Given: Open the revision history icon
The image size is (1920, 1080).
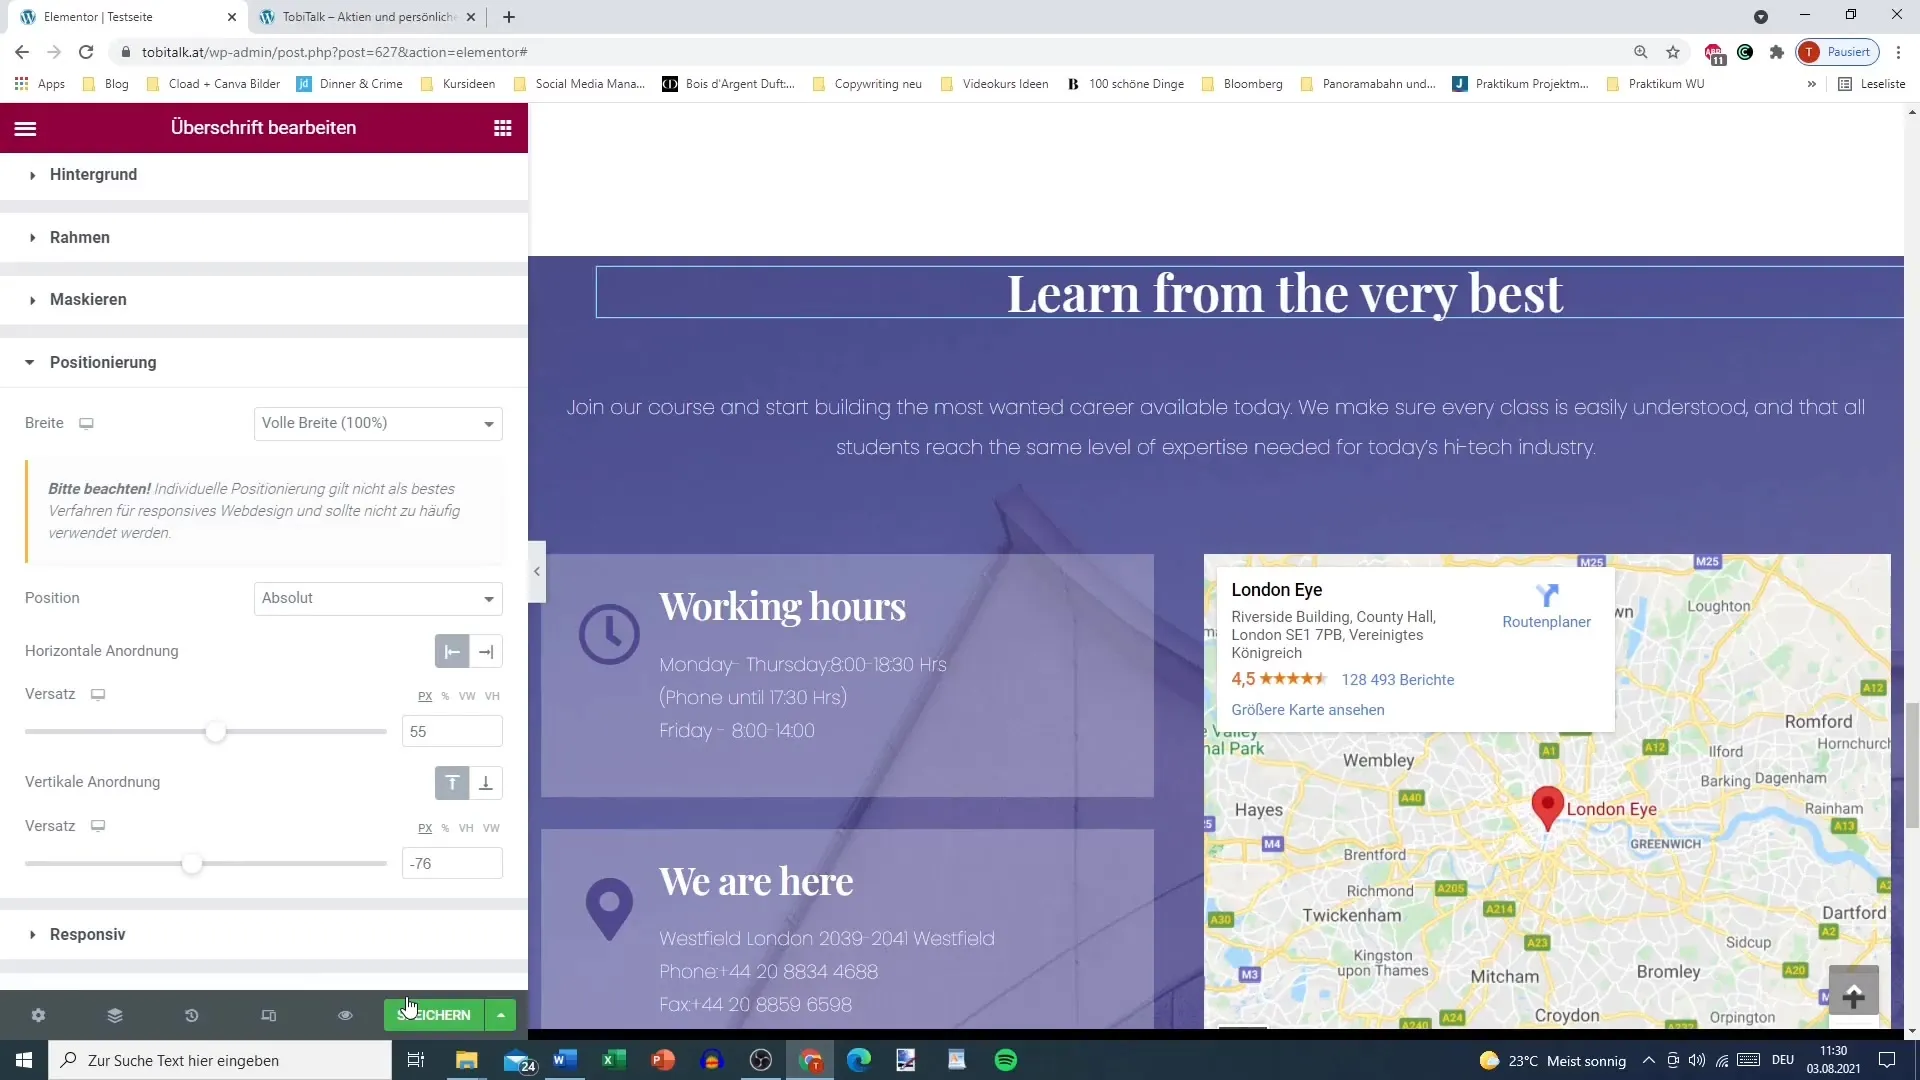Looking at the screenshot, I should coord(192,1015).
